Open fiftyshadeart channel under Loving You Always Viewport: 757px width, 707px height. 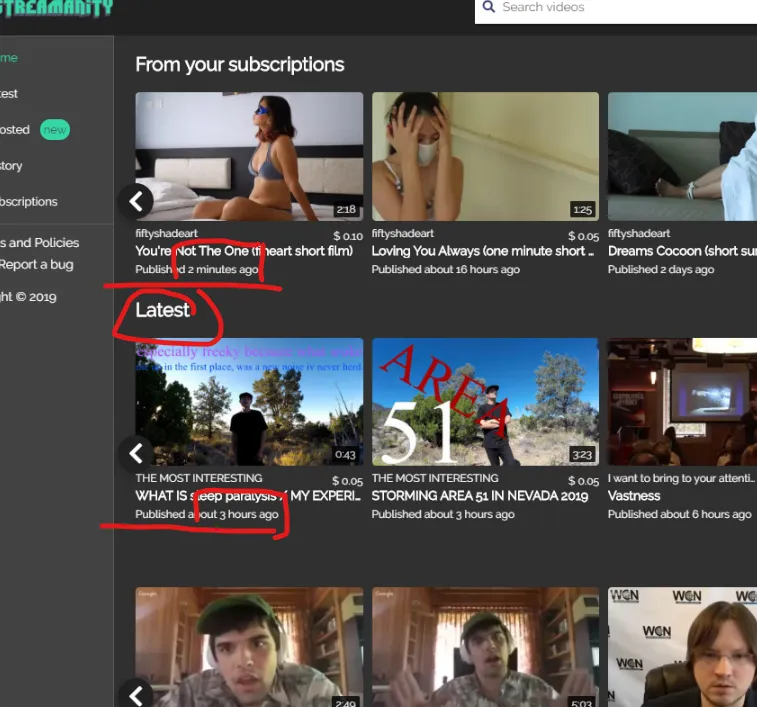(x=403, y=234)
